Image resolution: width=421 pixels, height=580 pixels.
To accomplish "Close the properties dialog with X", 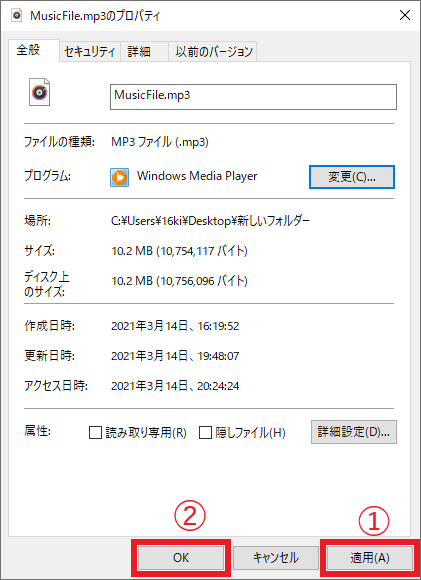I will [405, 16].
